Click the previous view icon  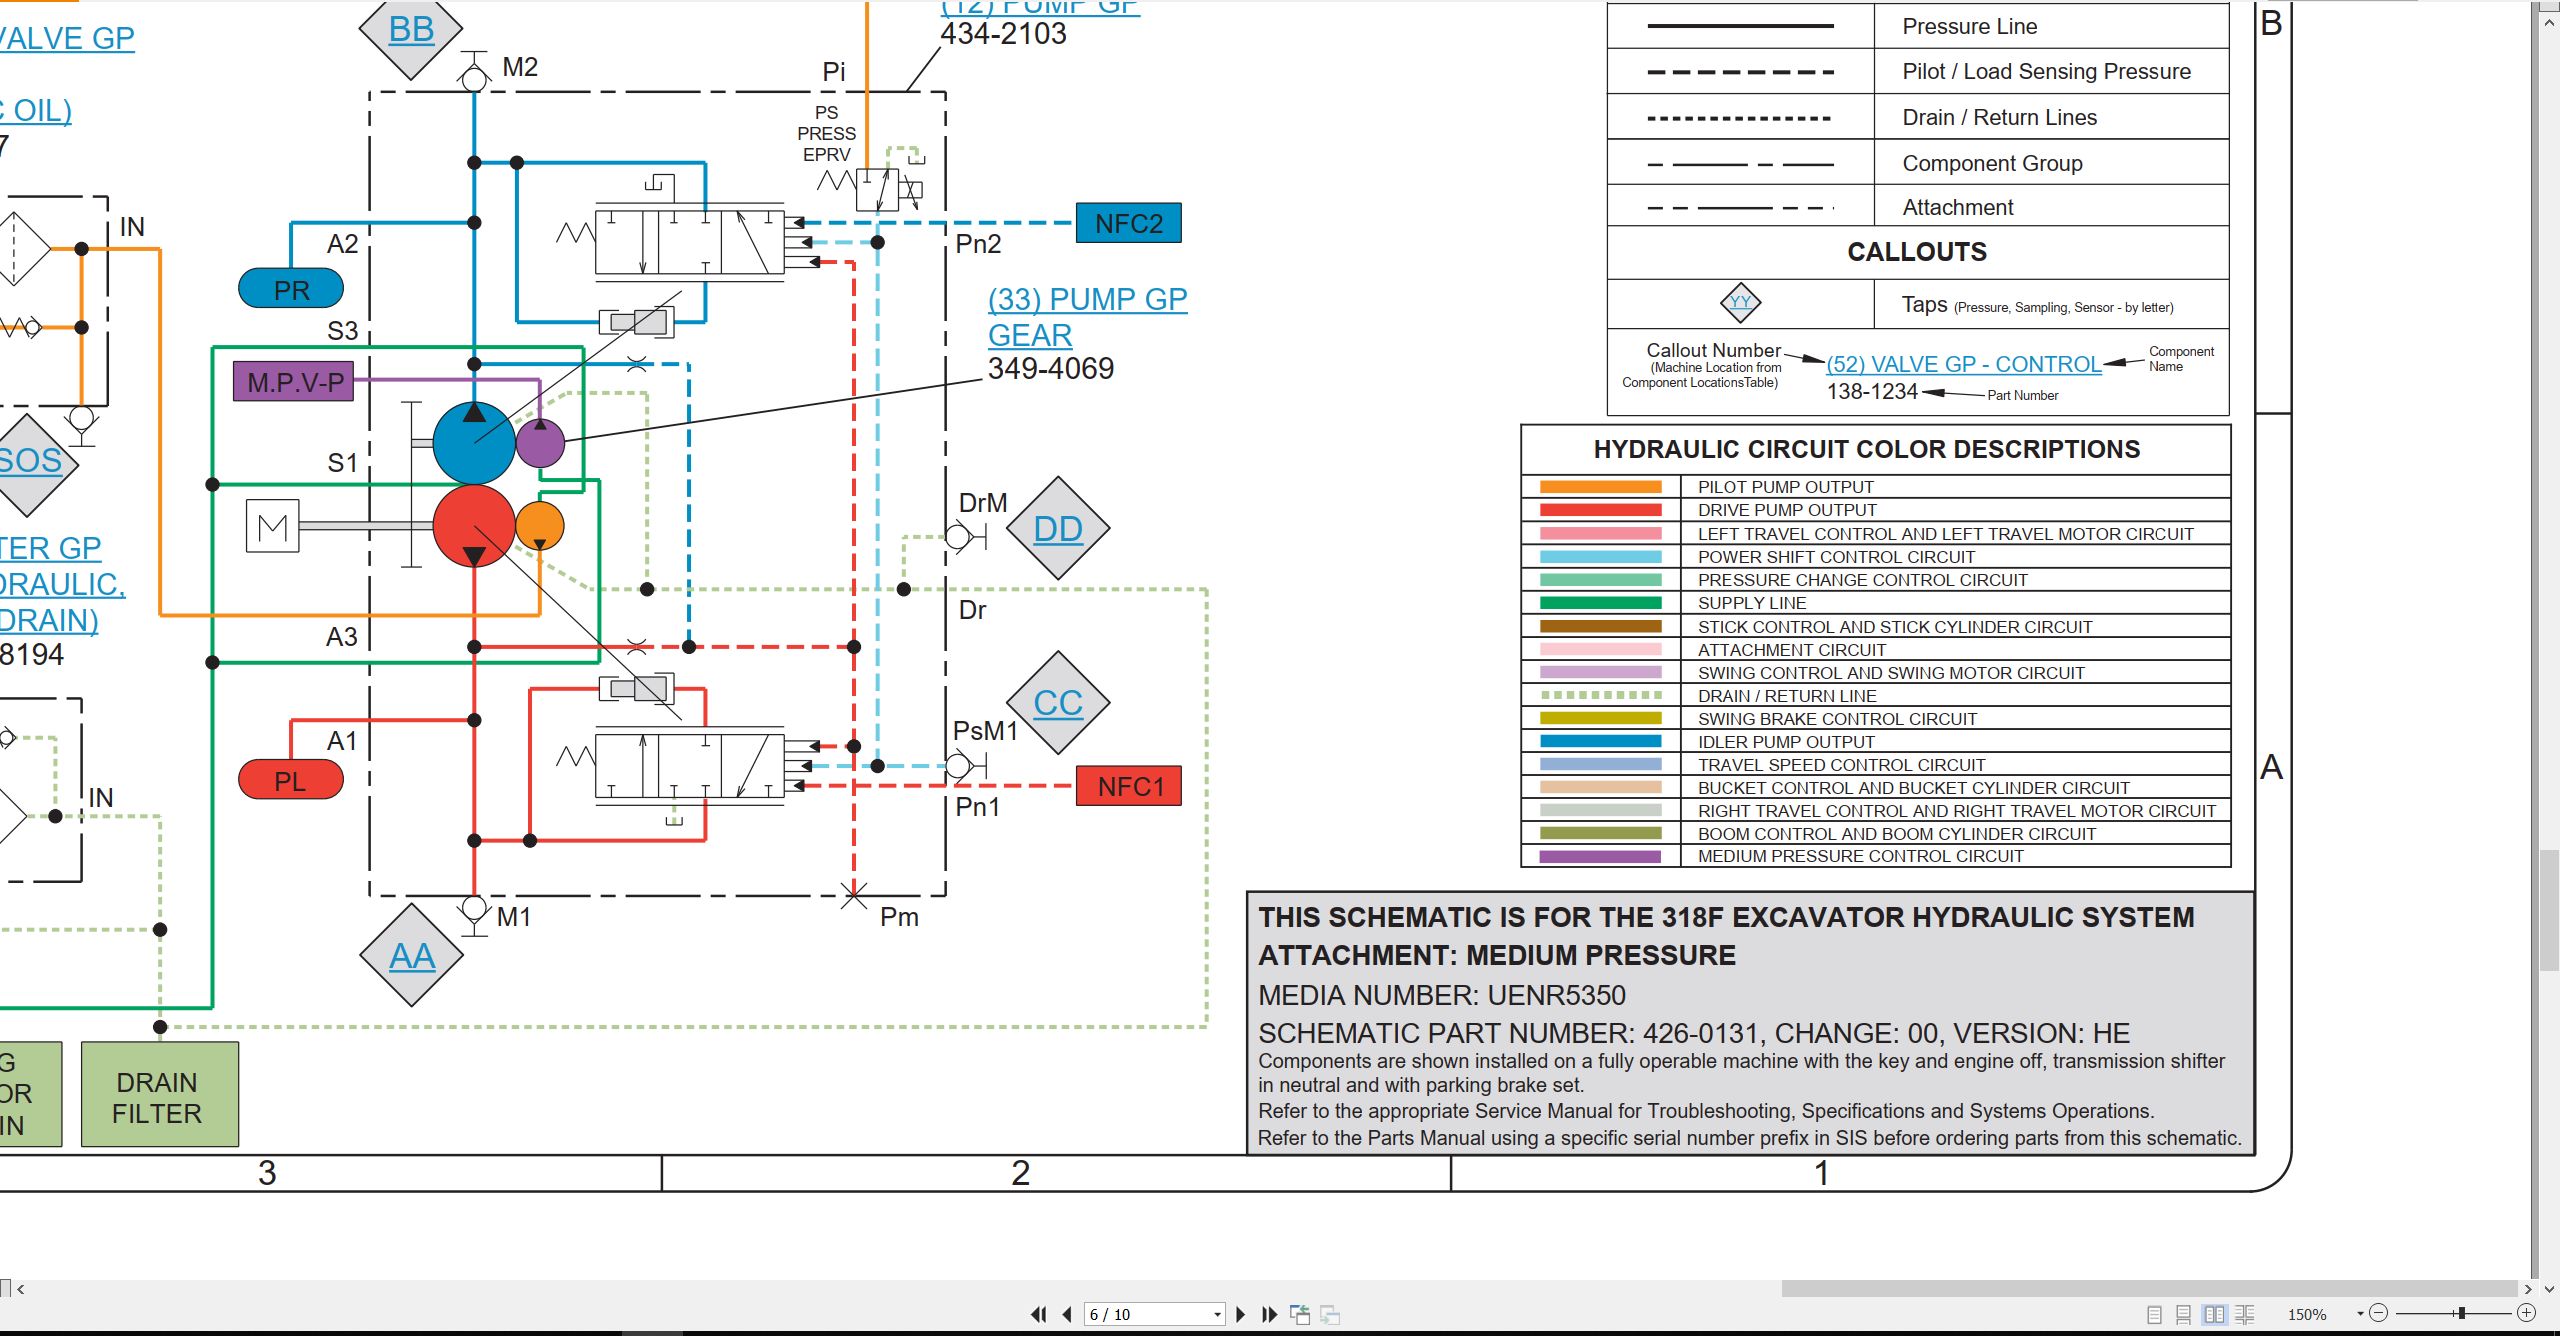[1300, 1314]
